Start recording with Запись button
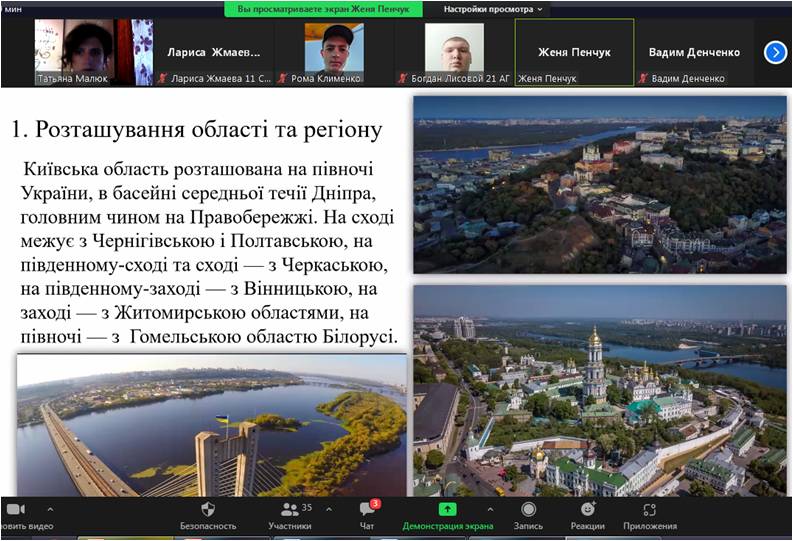This screenshot has height=541, width=793. pyautogui.click(x=528, y=516)
